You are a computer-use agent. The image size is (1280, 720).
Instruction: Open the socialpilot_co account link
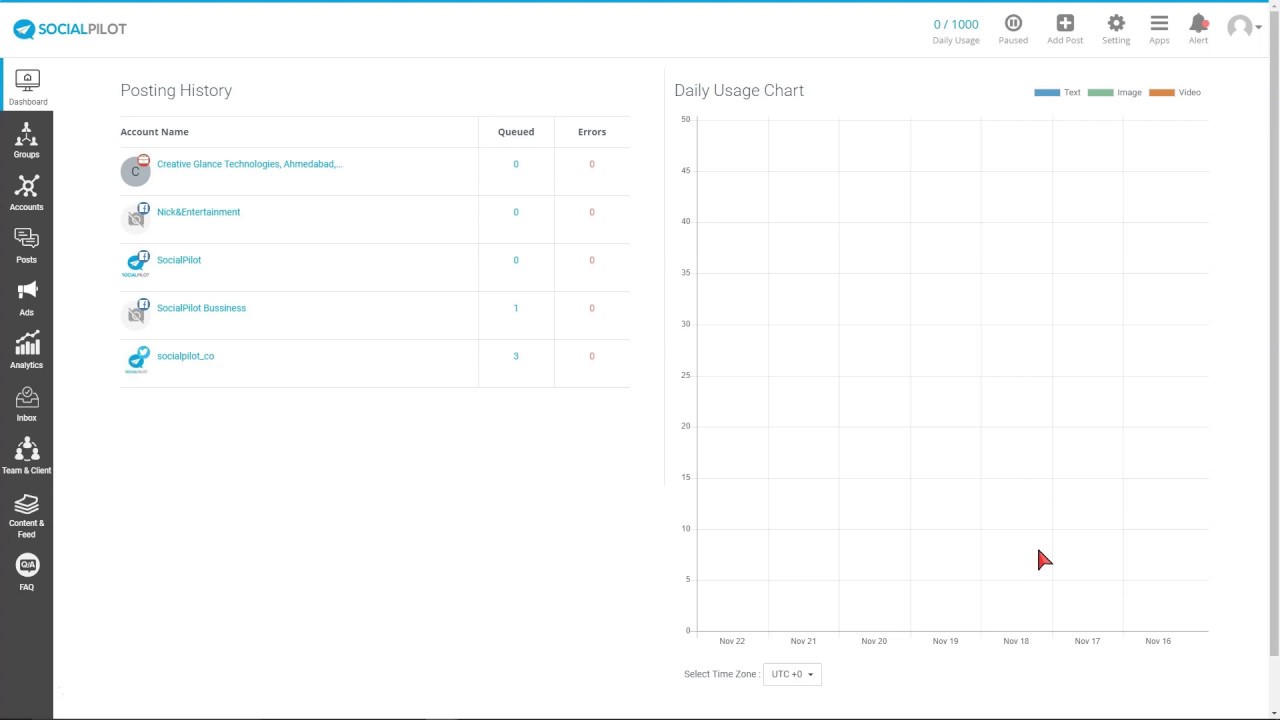(x=185, y=356)
